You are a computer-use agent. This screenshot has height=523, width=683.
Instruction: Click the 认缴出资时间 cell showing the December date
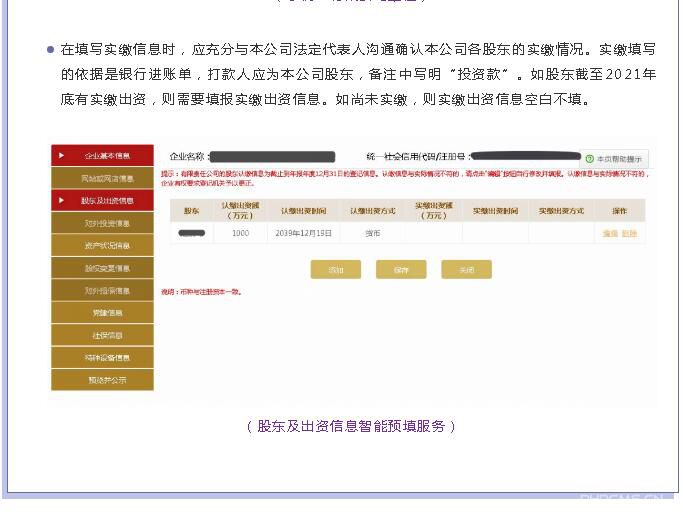pyautogui.click(x=303, y=234)
